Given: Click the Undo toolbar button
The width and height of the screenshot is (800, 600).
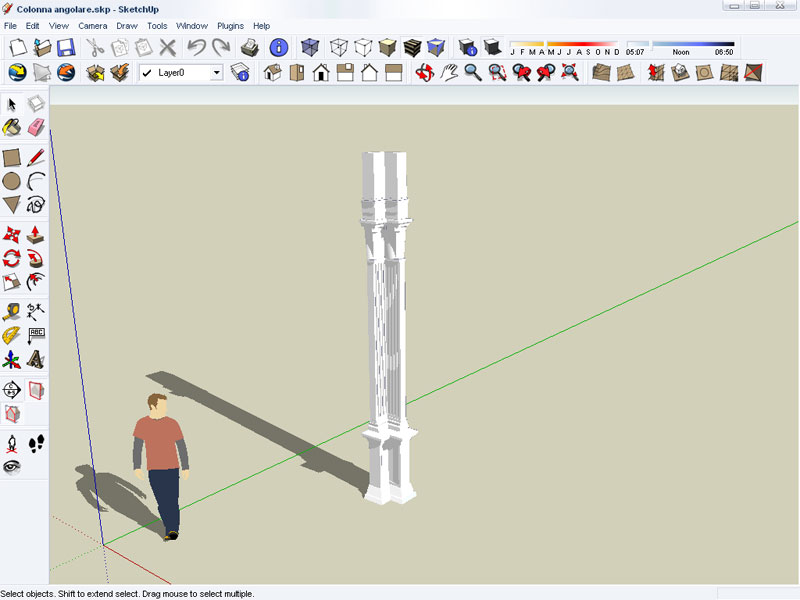Looking at the screenshot, I should point(196,47).
